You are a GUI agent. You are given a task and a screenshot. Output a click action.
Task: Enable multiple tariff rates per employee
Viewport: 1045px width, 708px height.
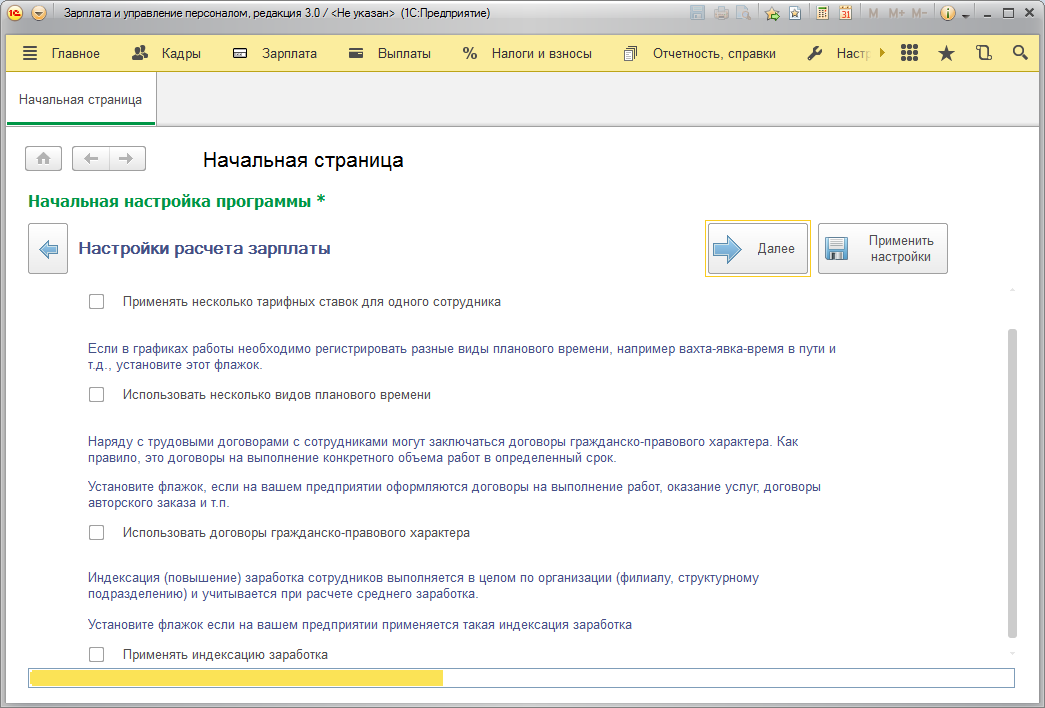97,301
